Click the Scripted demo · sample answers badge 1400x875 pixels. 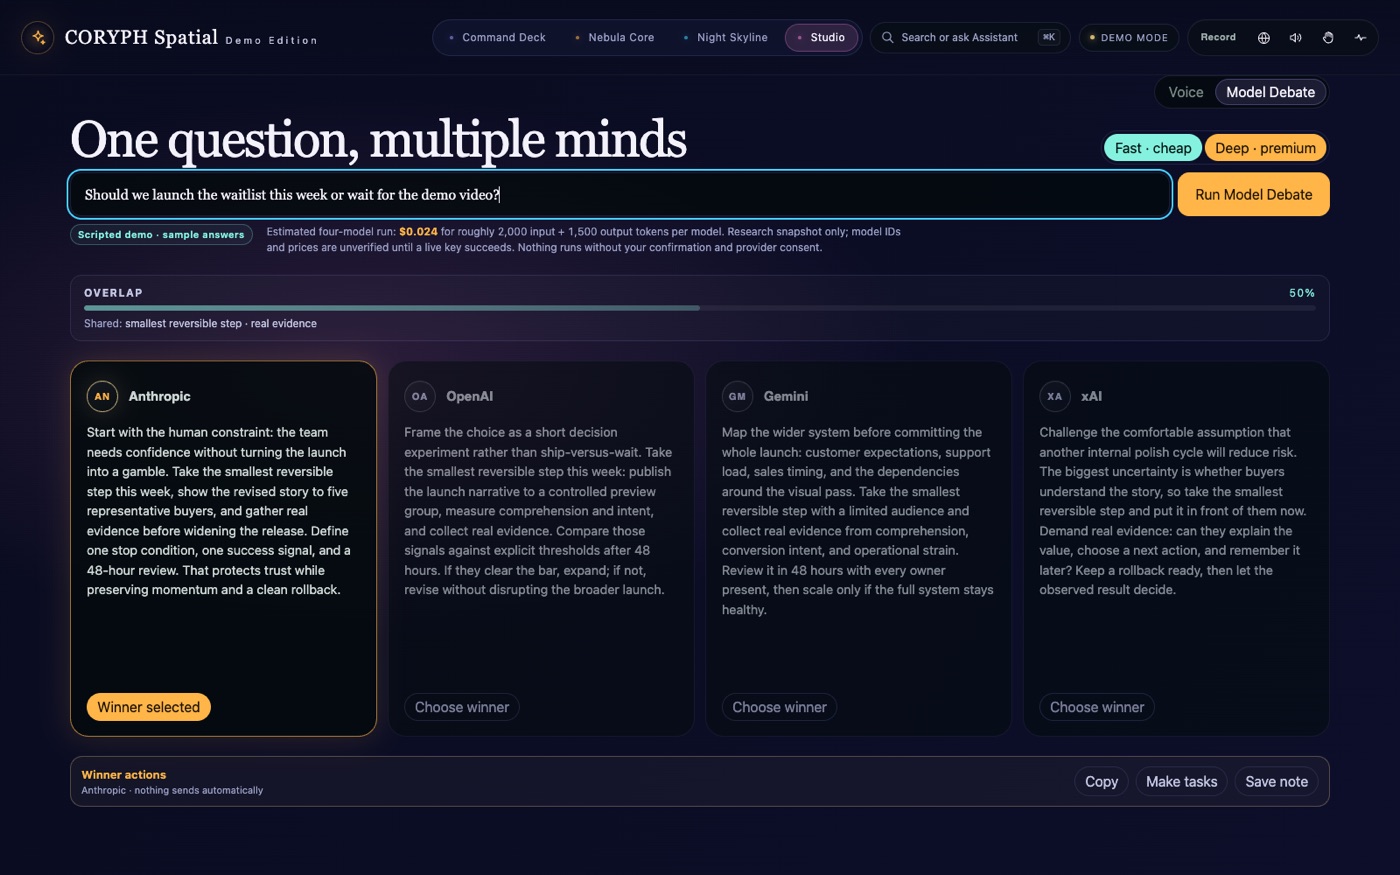(x=161, y=235)
